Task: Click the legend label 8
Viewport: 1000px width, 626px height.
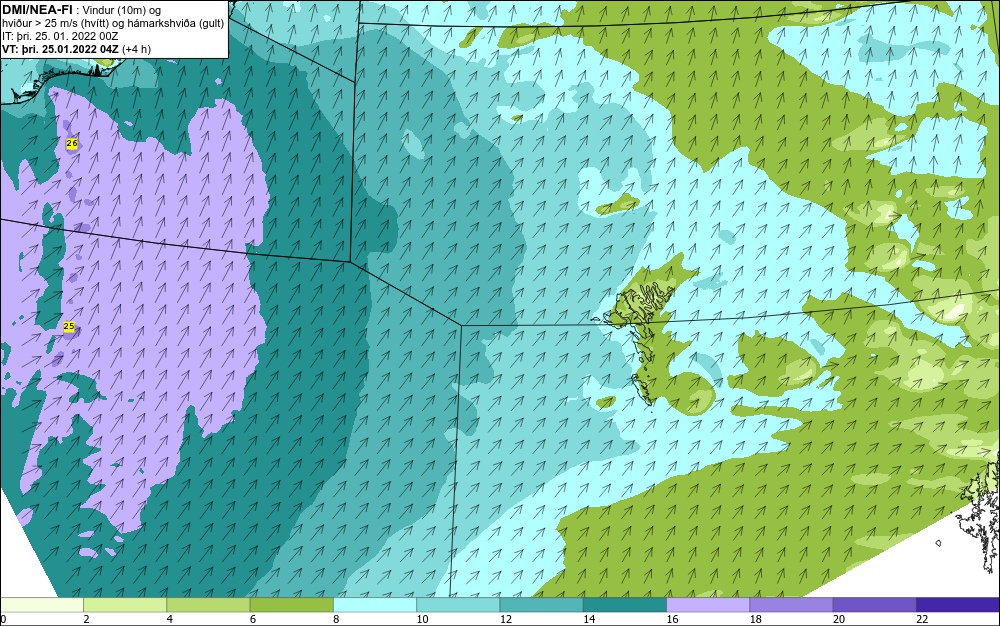Action: (336, 620)
